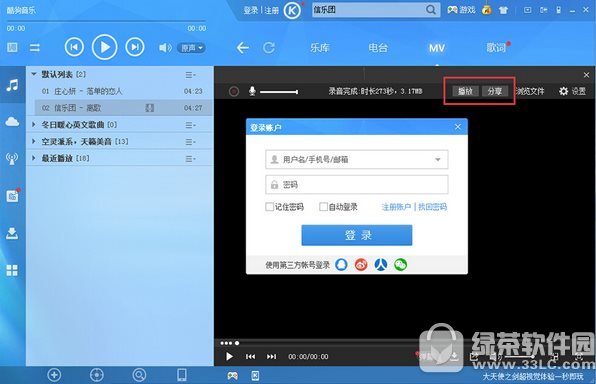
Task: Switch to the 电台 tab
Action: point(378,48)
